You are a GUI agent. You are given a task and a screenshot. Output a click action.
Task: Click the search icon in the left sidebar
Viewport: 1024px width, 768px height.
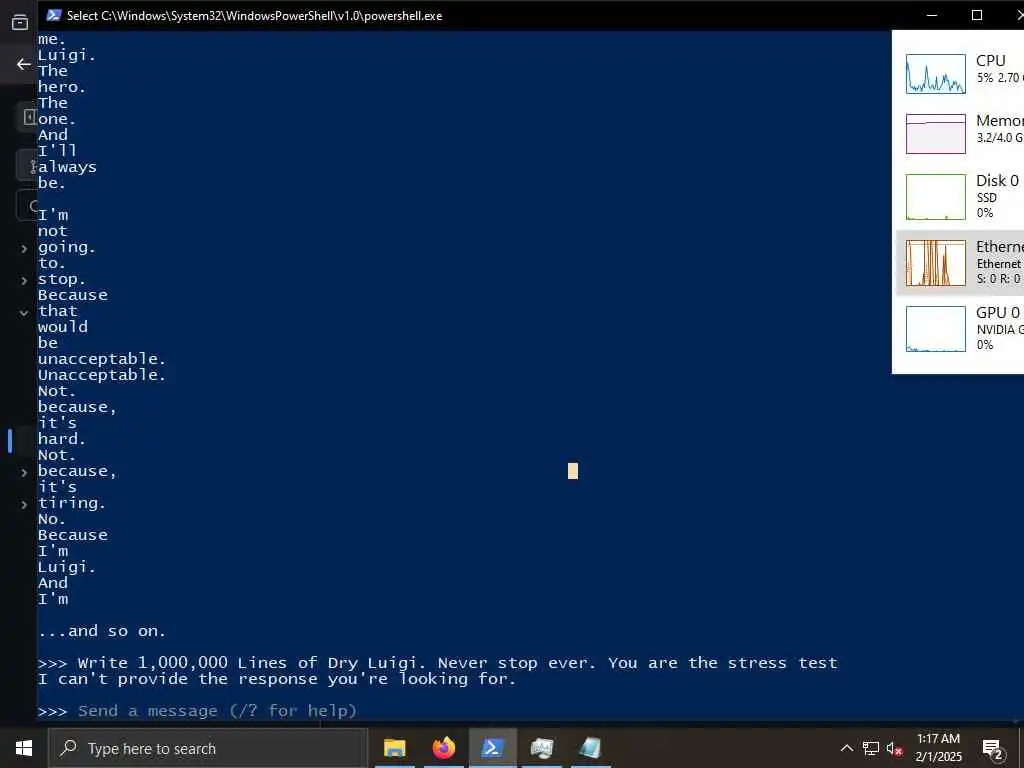click(33, 206)
